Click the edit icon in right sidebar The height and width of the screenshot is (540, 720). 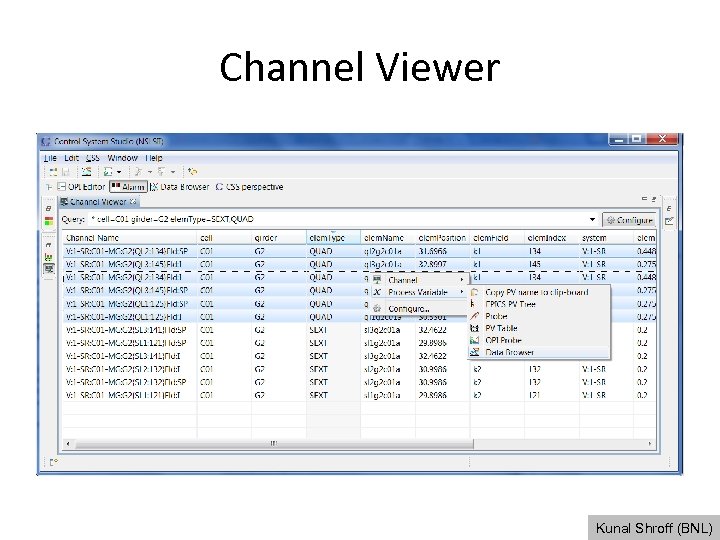click(x=669, y=221)
